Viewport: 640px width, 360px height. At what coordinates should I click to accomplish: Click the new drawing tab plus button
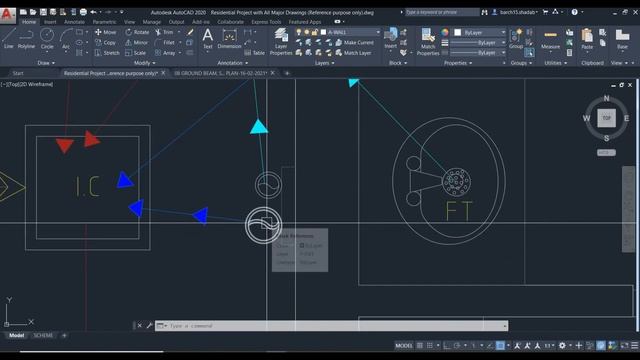coord(287,73)
